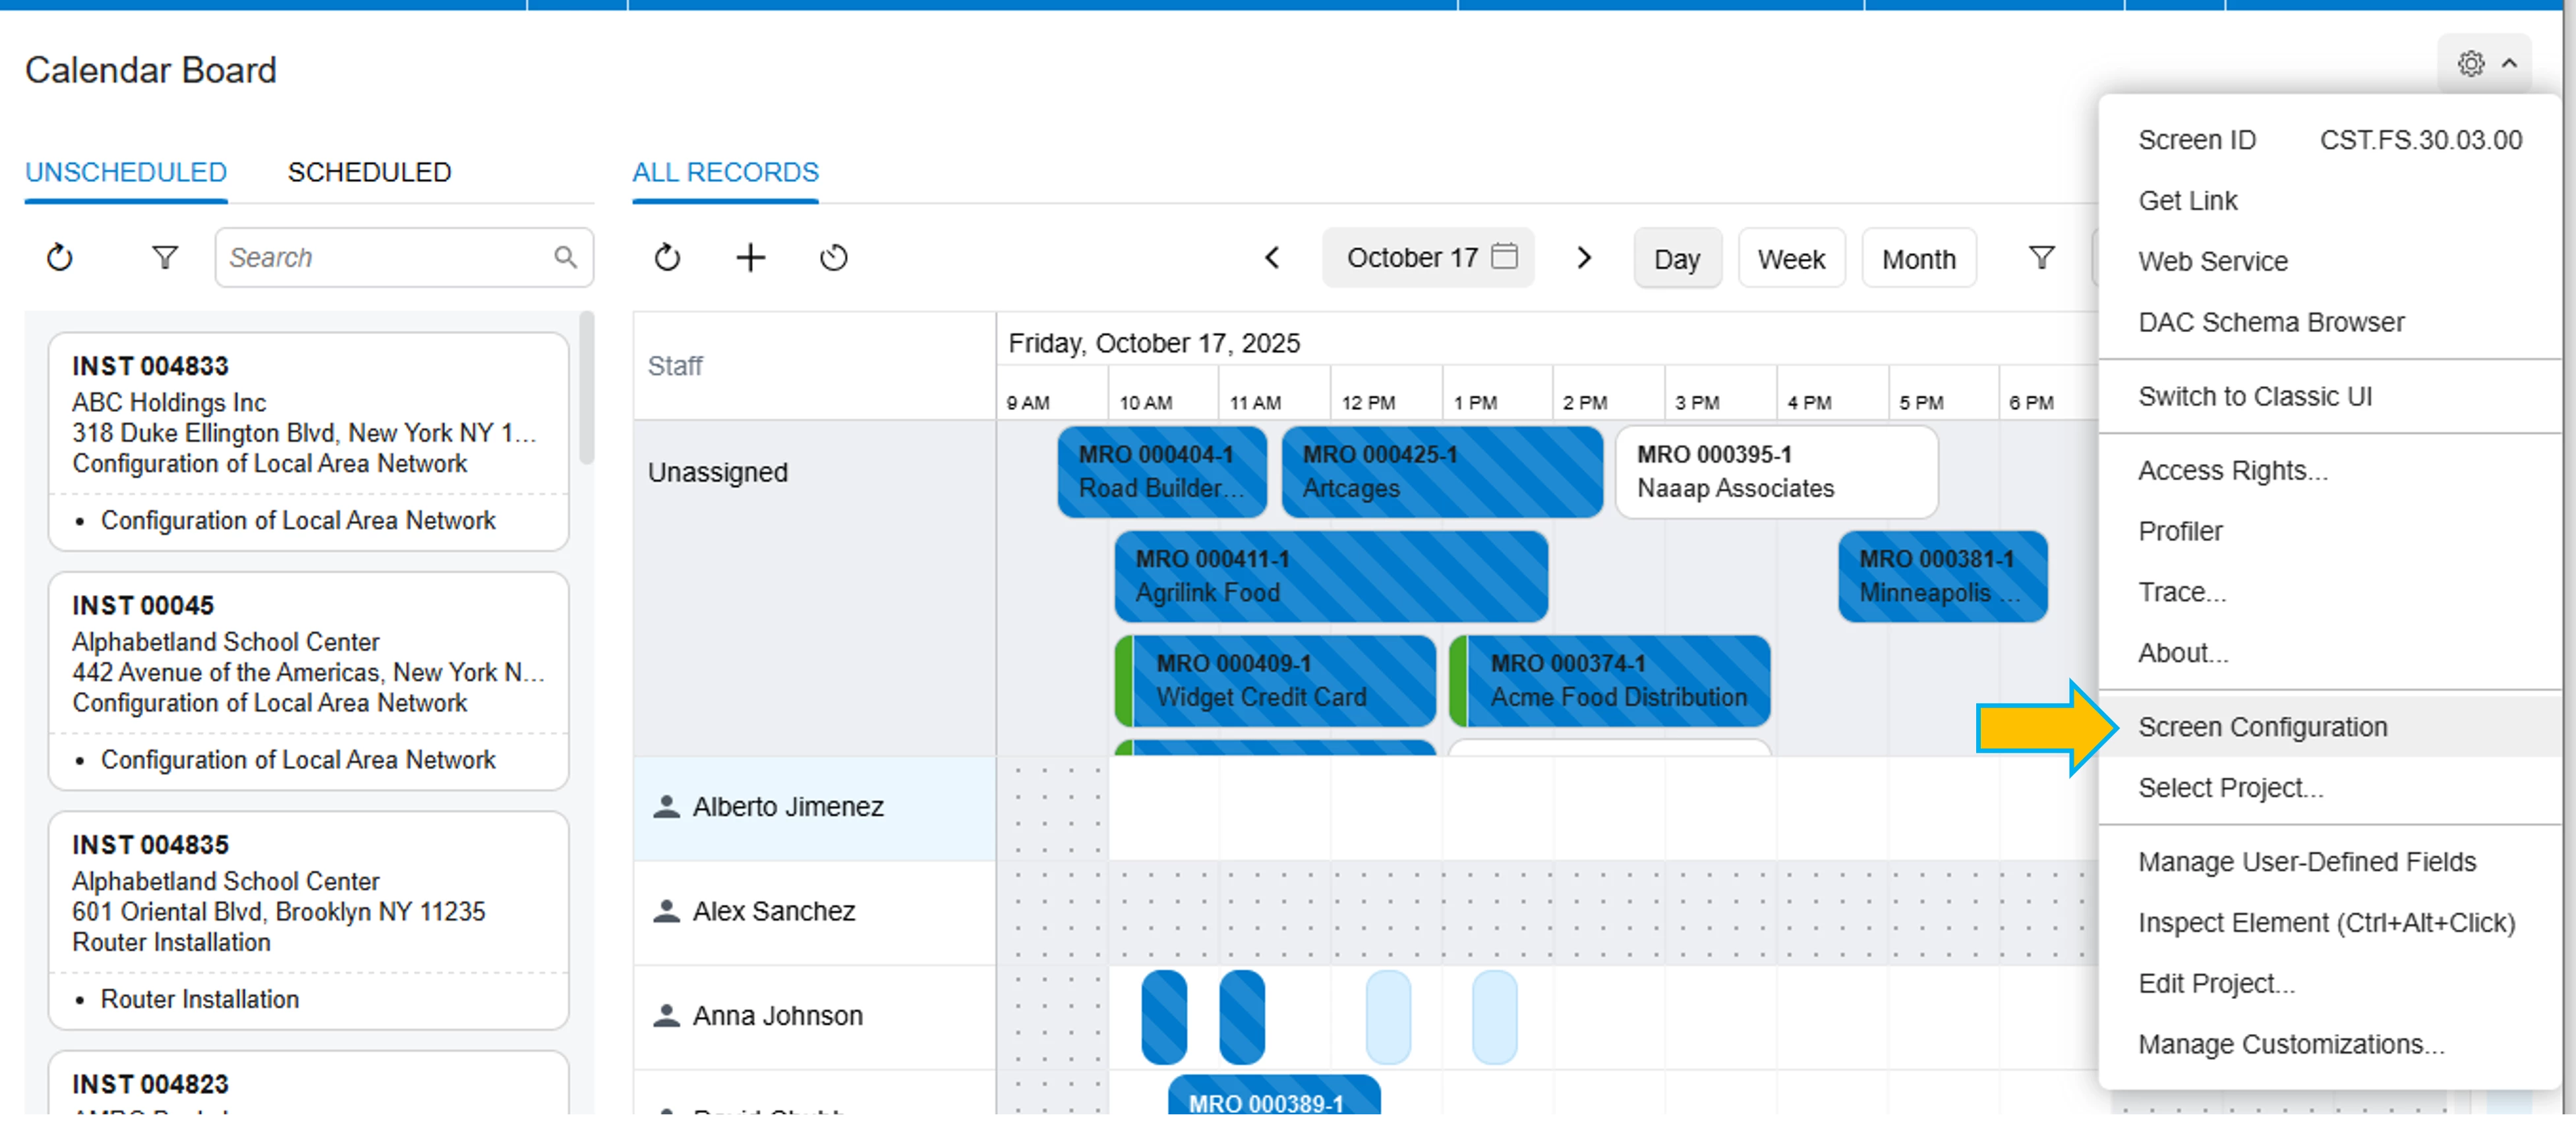Click the calendar icon next to October 17
Screen dimensions: 2576x1144
click(1504, 257)
